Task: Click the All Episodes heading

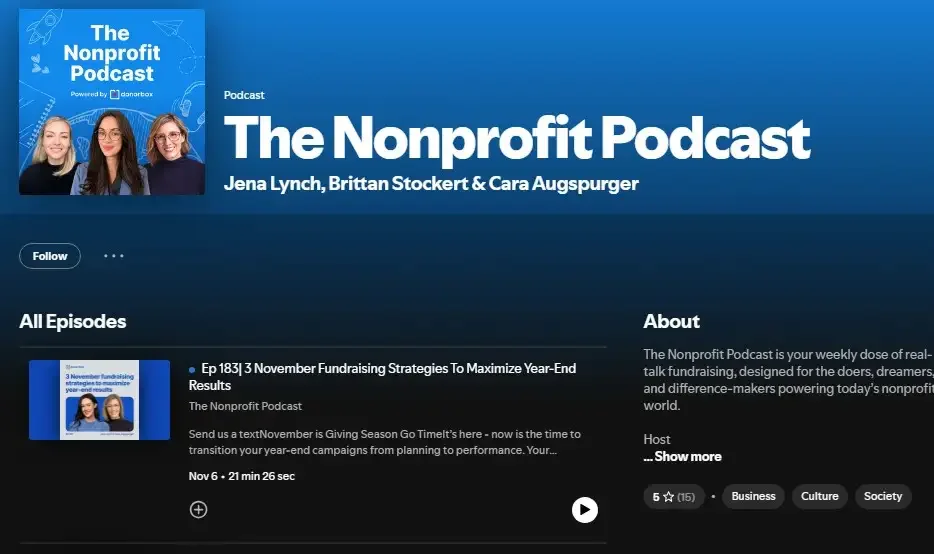Action: [73, 322]
